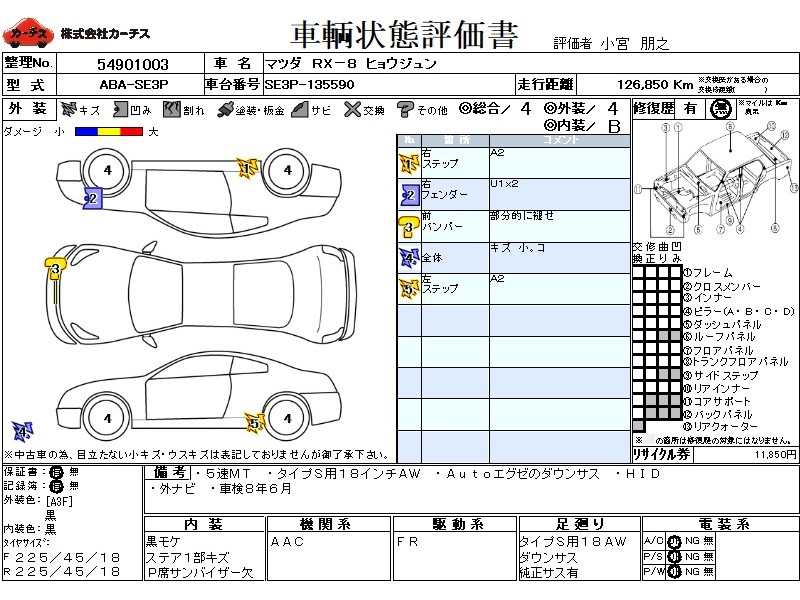This screenshot has height=600, width=800.
Task: Click the 凹み dent legend icon
Action: click(121, 109)
